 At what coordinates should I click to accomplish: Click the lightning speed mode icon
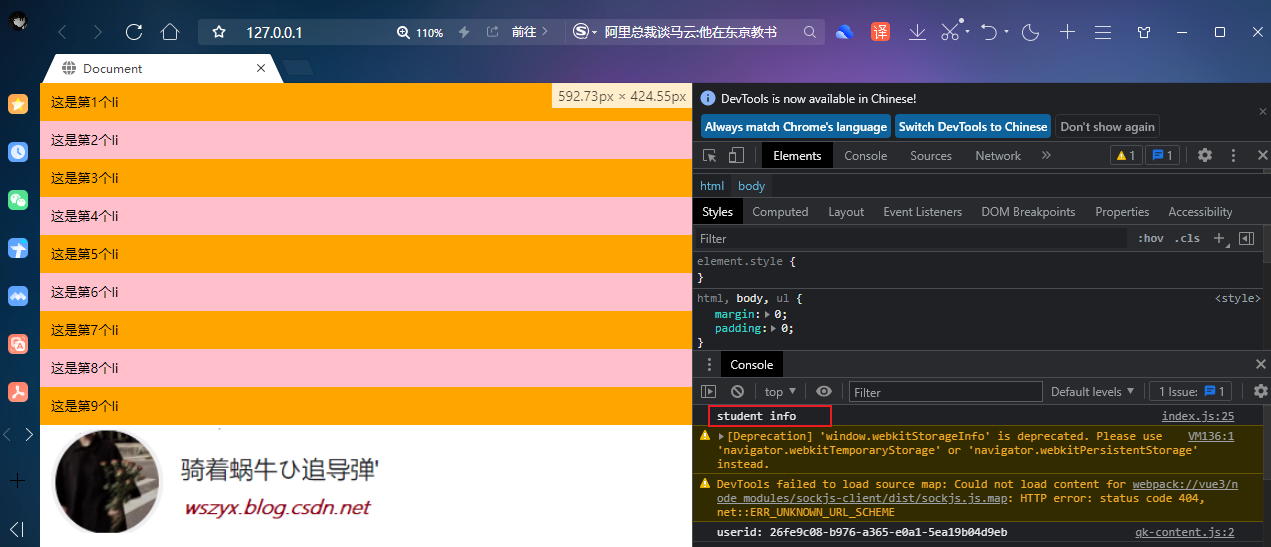click(x=464, y=32)
